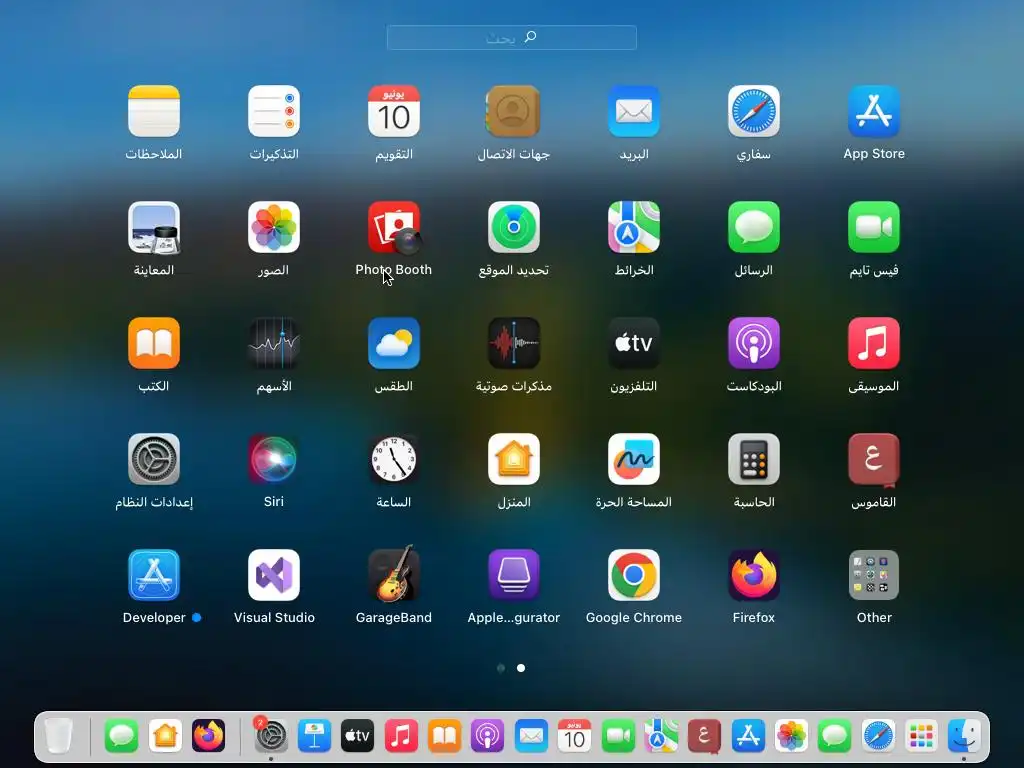Launch Firefox from the Launchpad grid

point(754,575)
